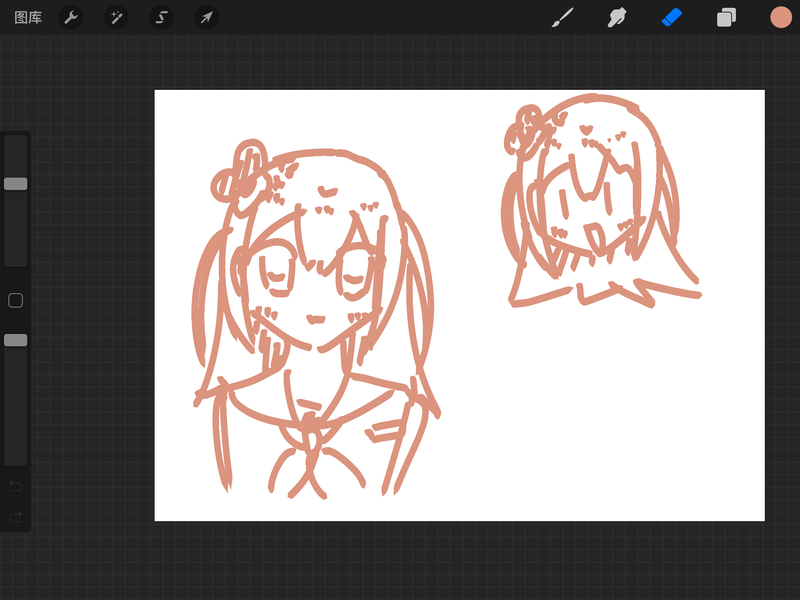The image size is (800, 600).
Task: Open eraser brush library
Action: 672,17
